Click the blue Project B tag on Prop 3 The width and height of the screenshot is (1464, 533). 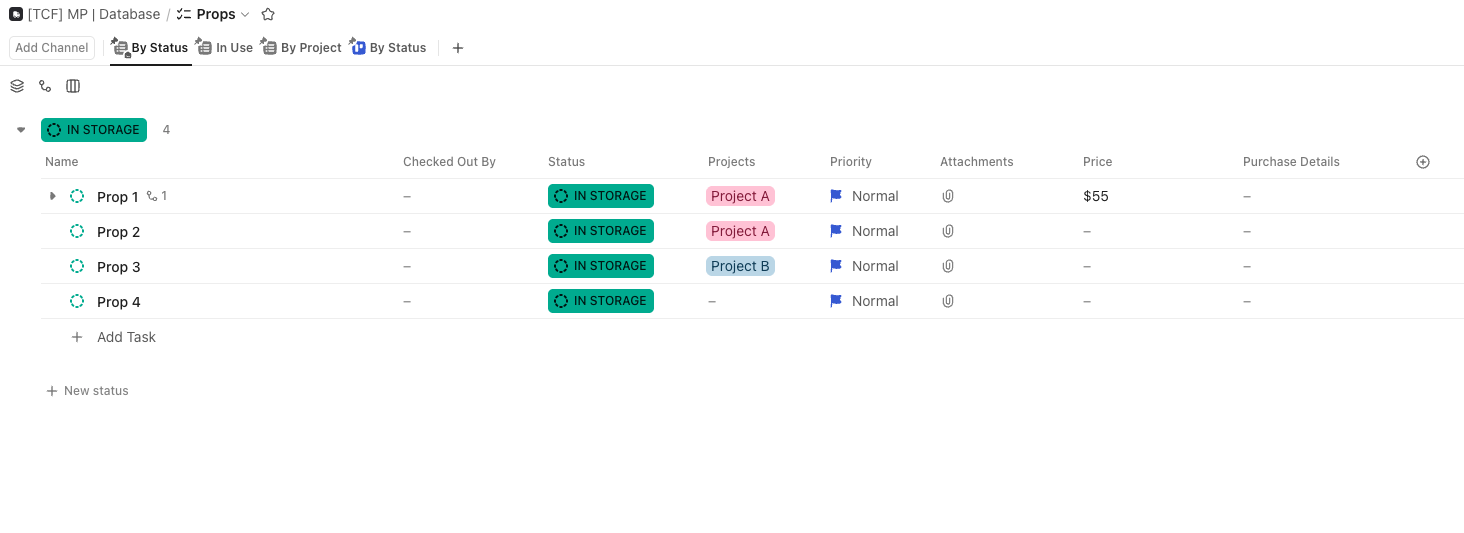740,266
